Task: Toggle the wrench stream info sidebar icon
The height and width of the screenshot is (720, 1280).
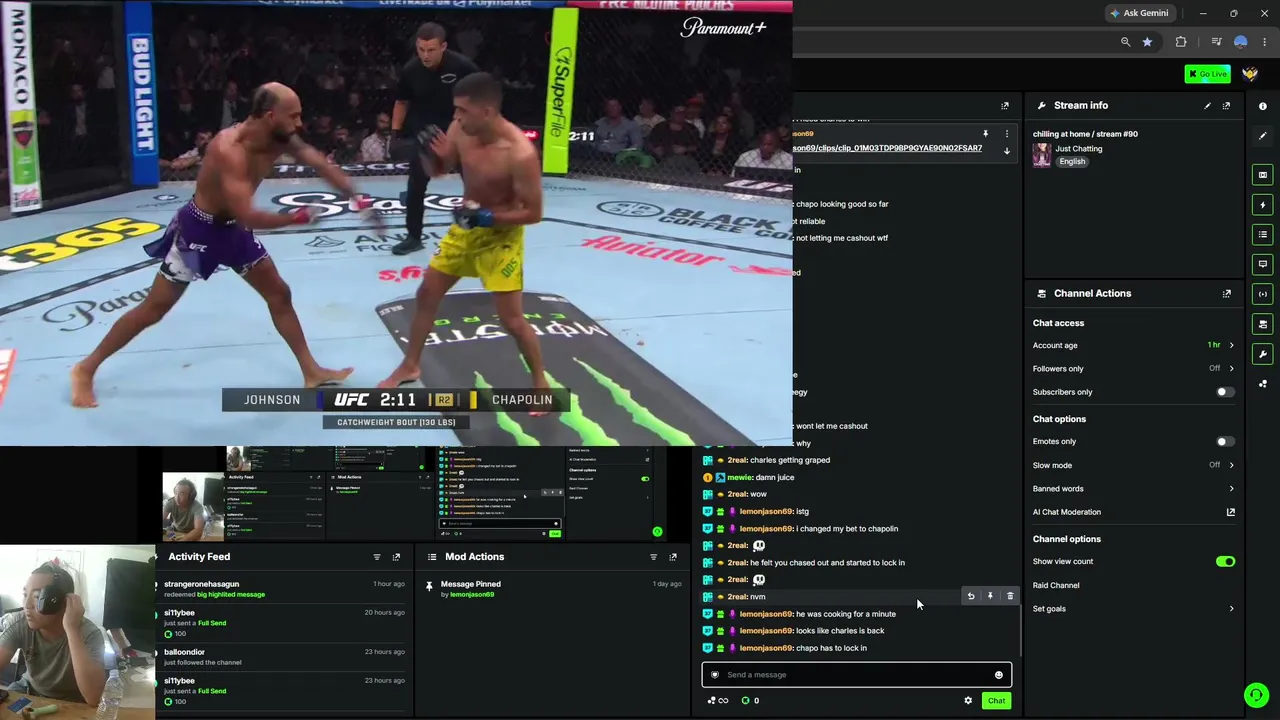Action: tap(1263, 354)
